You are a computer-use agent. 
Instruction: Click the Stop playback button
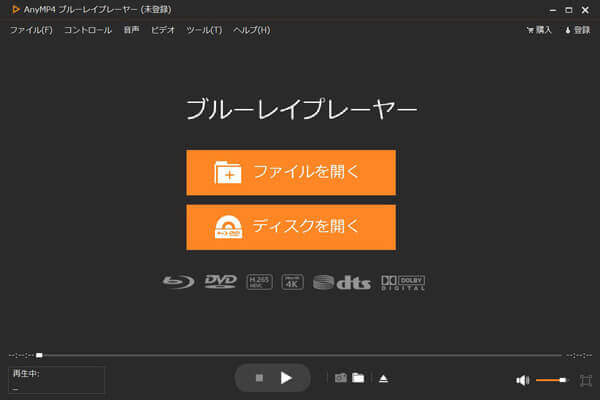pos(259,378)
